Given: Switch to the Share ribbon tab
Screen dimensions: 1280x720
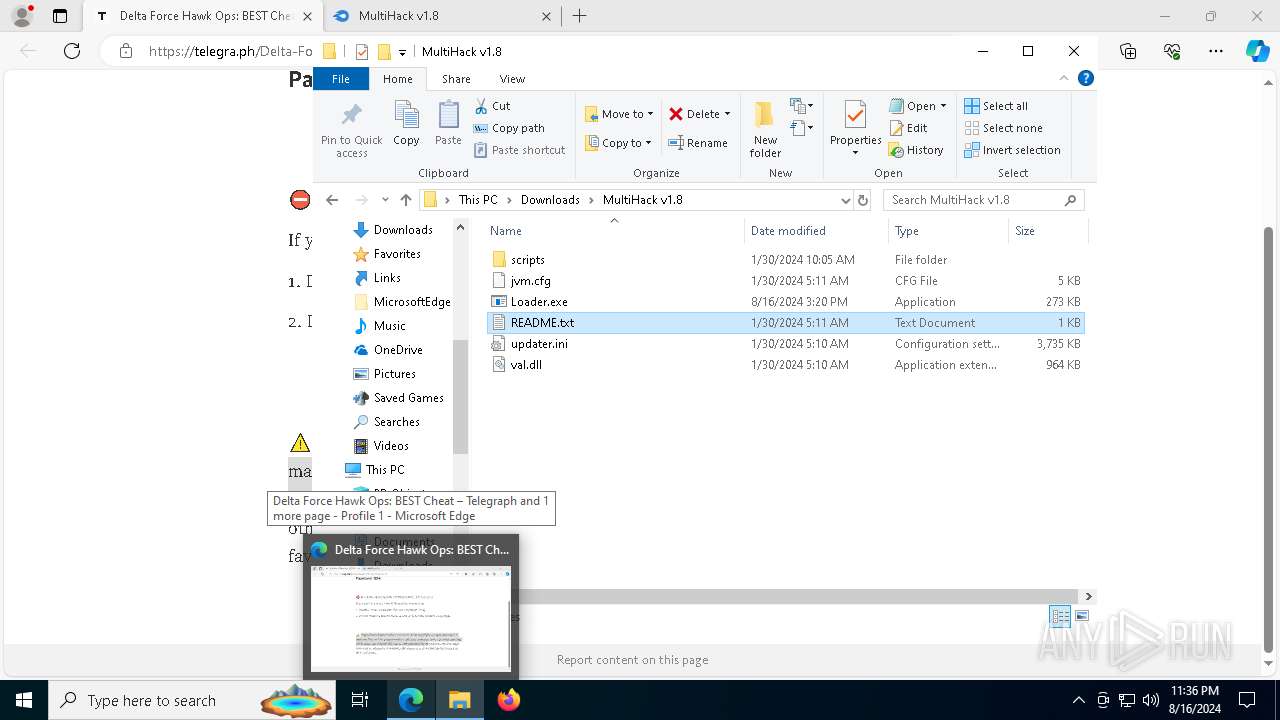Looking at the screenshot, I should point(456,79).
